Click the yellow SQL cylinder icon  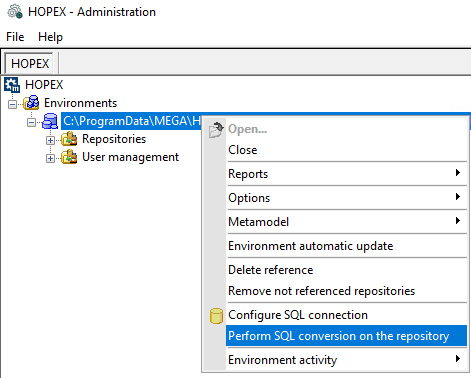(216, 316)
